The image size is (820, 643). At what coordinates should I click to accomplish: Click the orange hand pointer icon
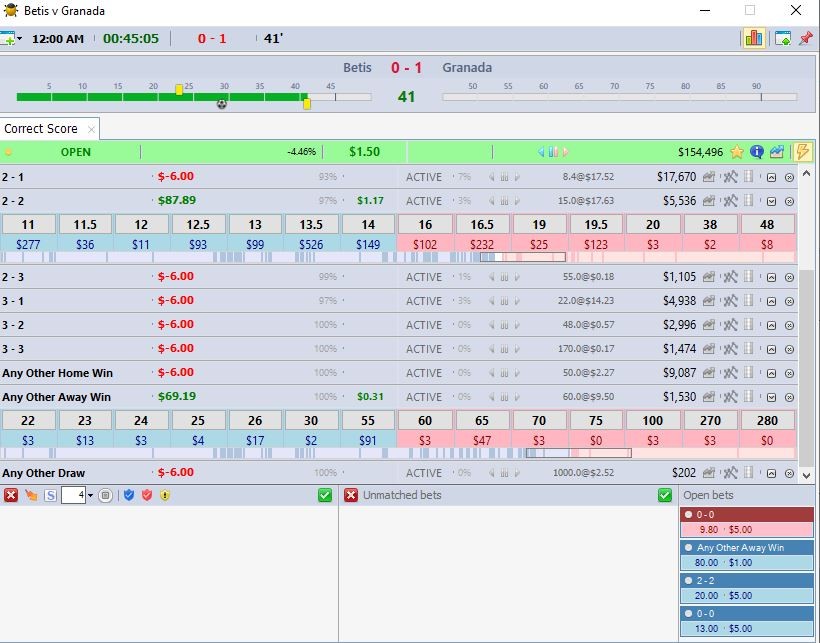coord(31,495)
